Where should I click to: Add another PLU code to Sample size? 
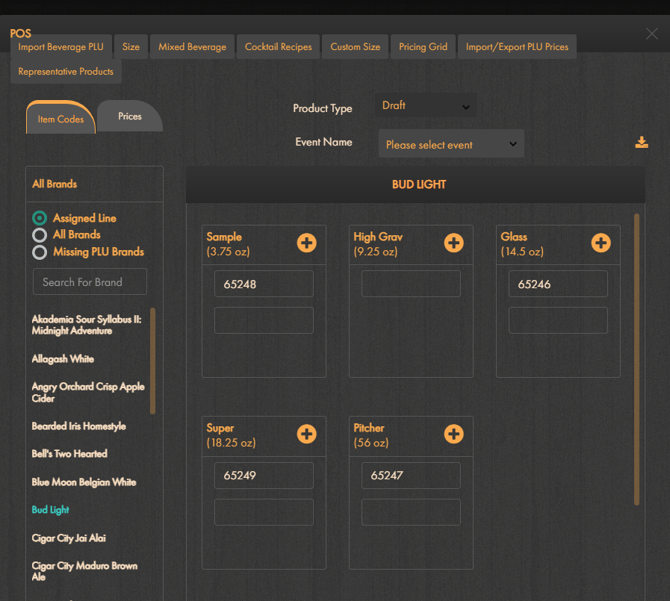click(x=306, y=243)
